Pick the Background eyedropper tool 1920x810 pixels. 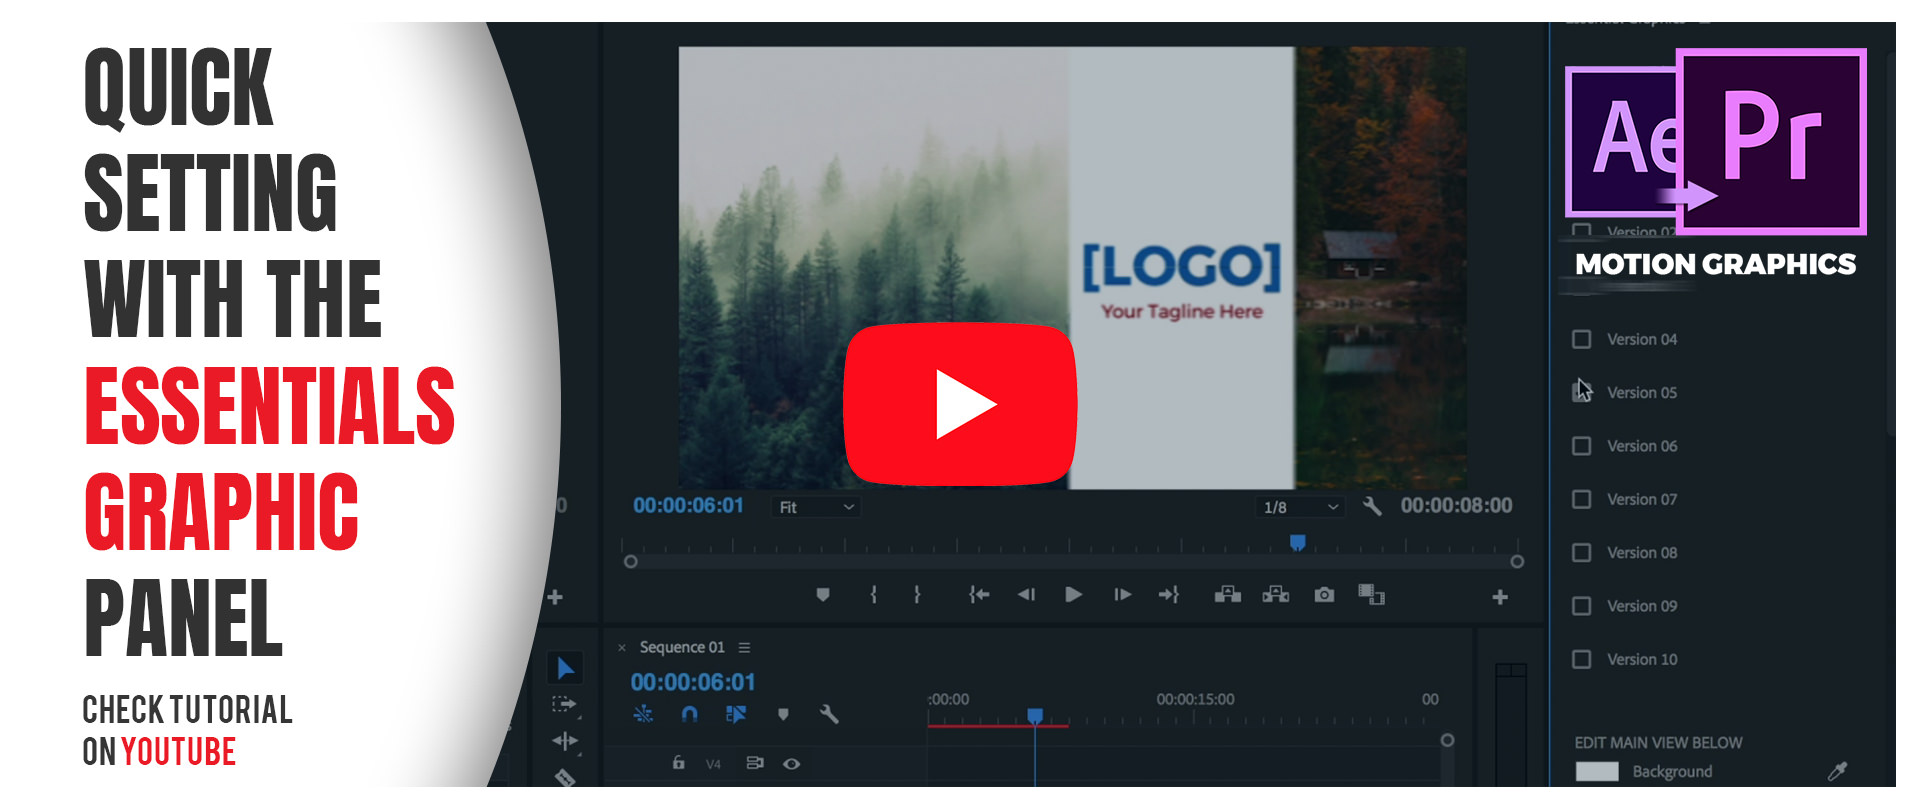1837,771
